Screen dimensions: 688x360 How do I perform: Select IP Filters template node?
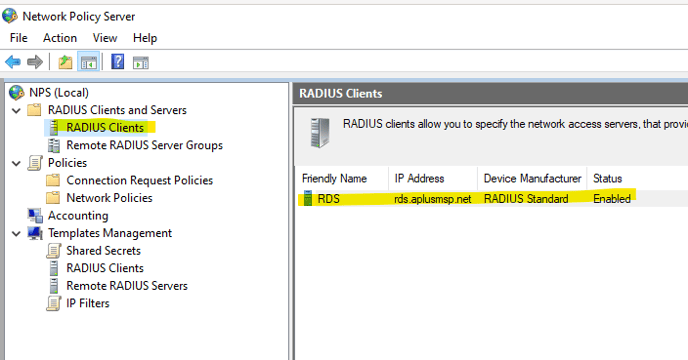click(88, 303)
